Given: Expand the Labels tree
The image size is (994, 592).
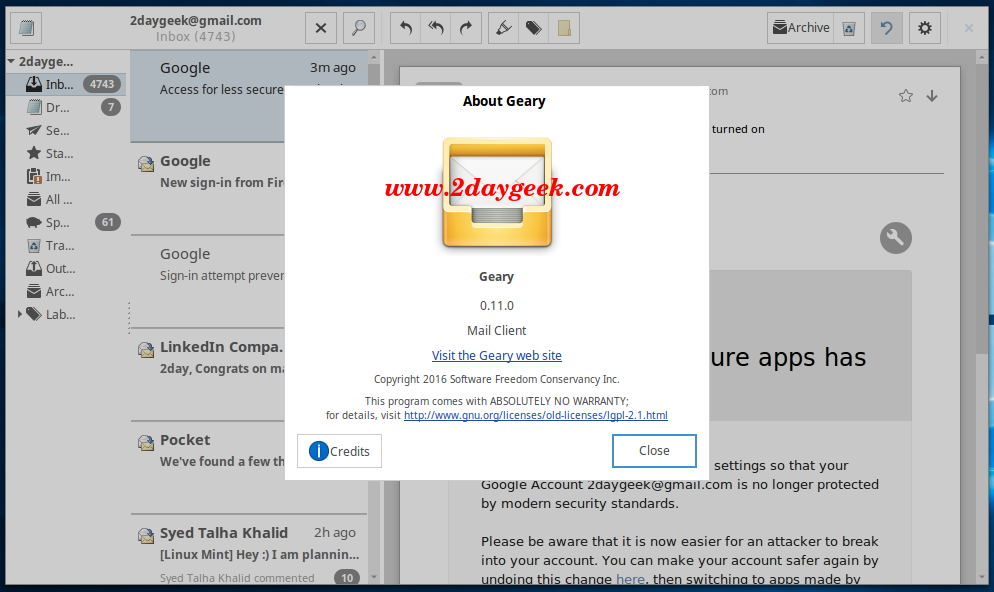Looking at the screenshot, I should click(x=20, y=314).
